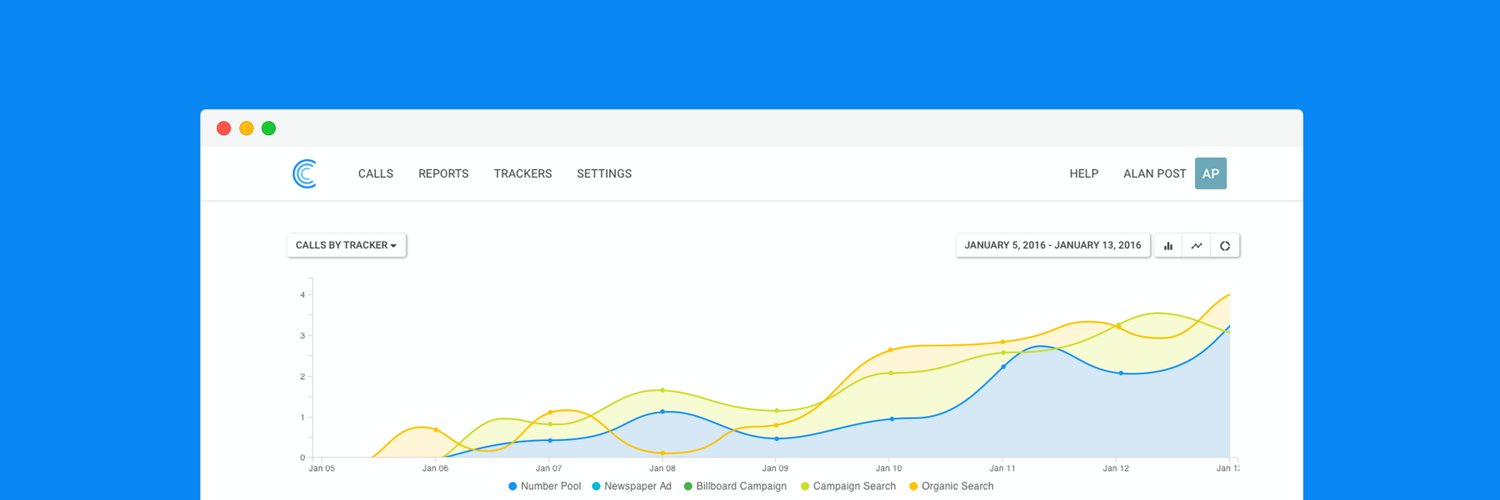Switch to bar chart view
The image size is (1500, 500).
[x=1168, y=246]
